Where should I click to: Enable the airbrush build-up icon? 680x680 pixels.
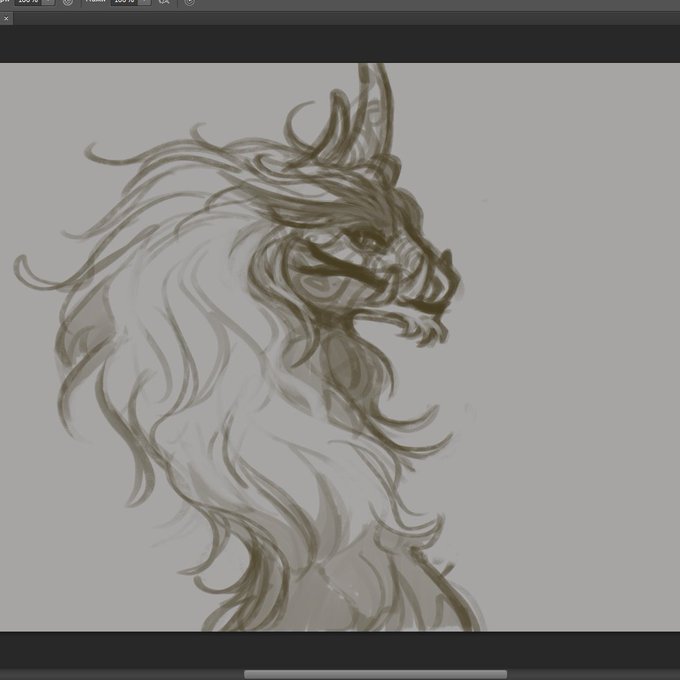[x=164, y=2]
